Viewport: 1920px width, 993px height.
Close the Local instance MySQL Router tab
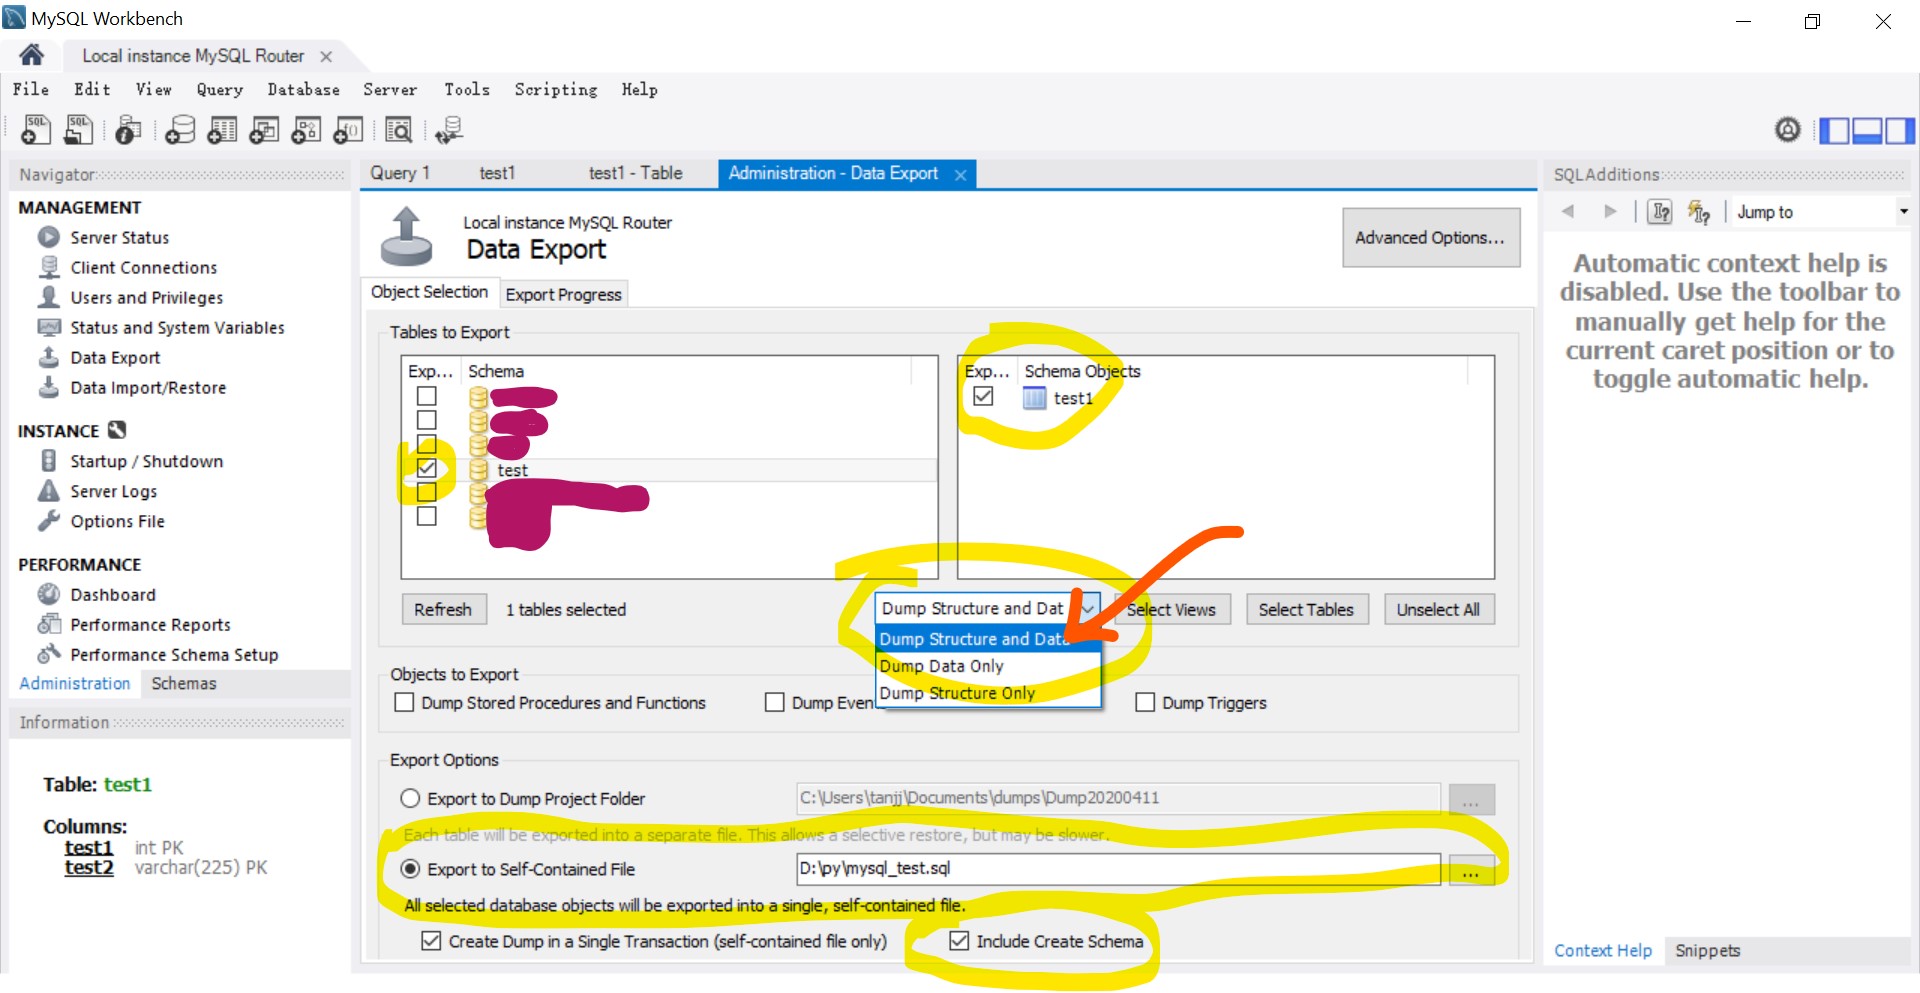pos(326,57)
